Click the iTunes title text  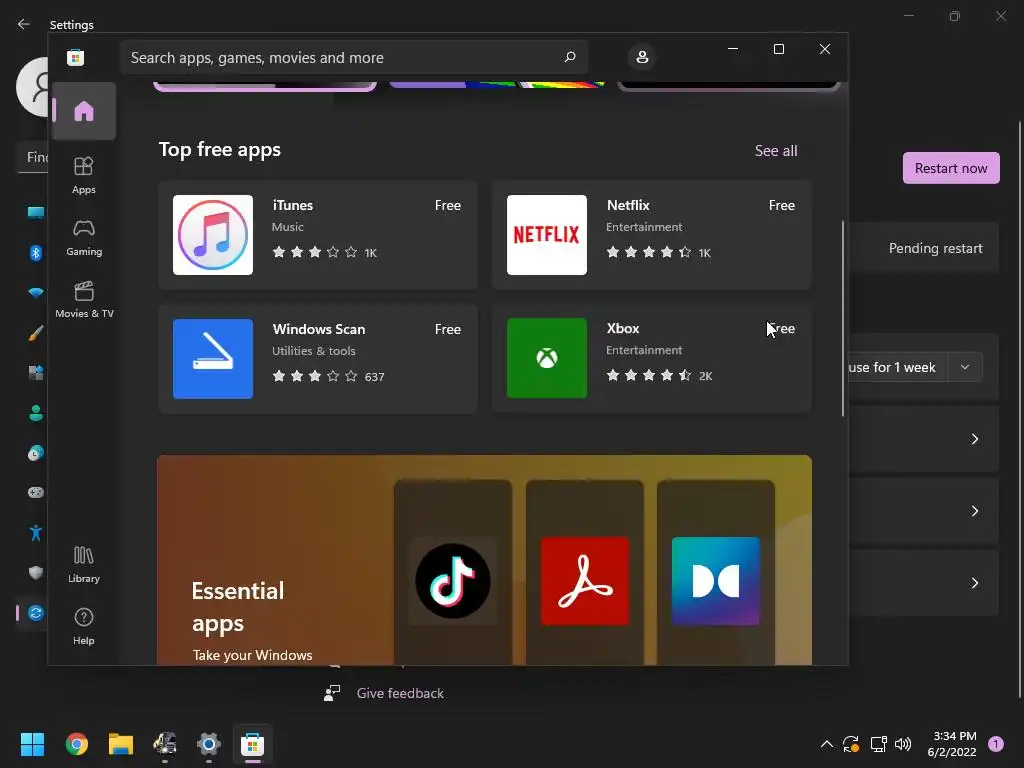(x=293, y=205)
